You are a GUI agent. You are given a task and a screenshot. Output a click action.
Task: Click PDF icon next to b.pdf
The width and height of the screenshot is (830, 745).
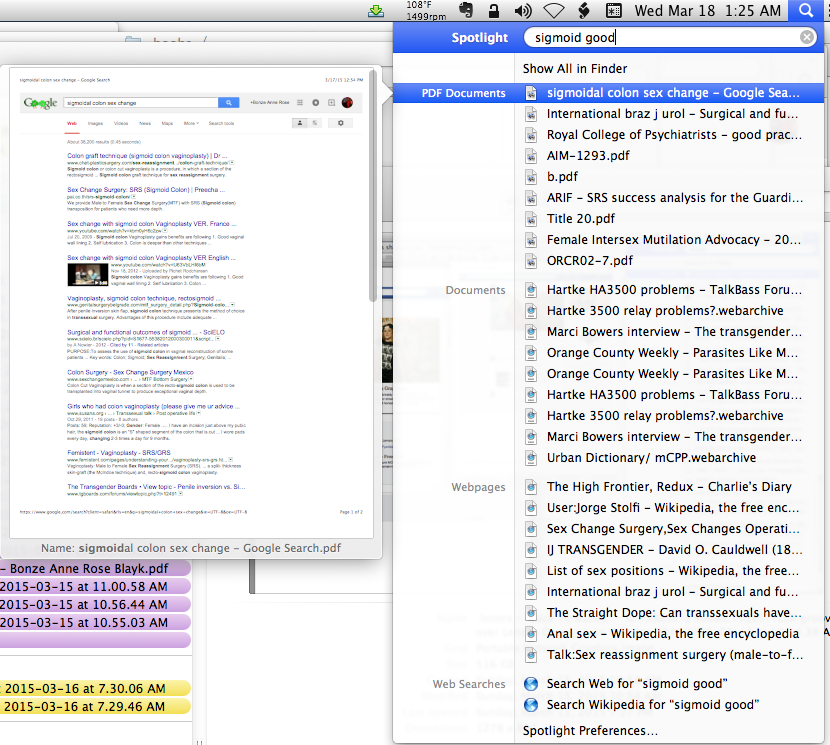point(531,177)
